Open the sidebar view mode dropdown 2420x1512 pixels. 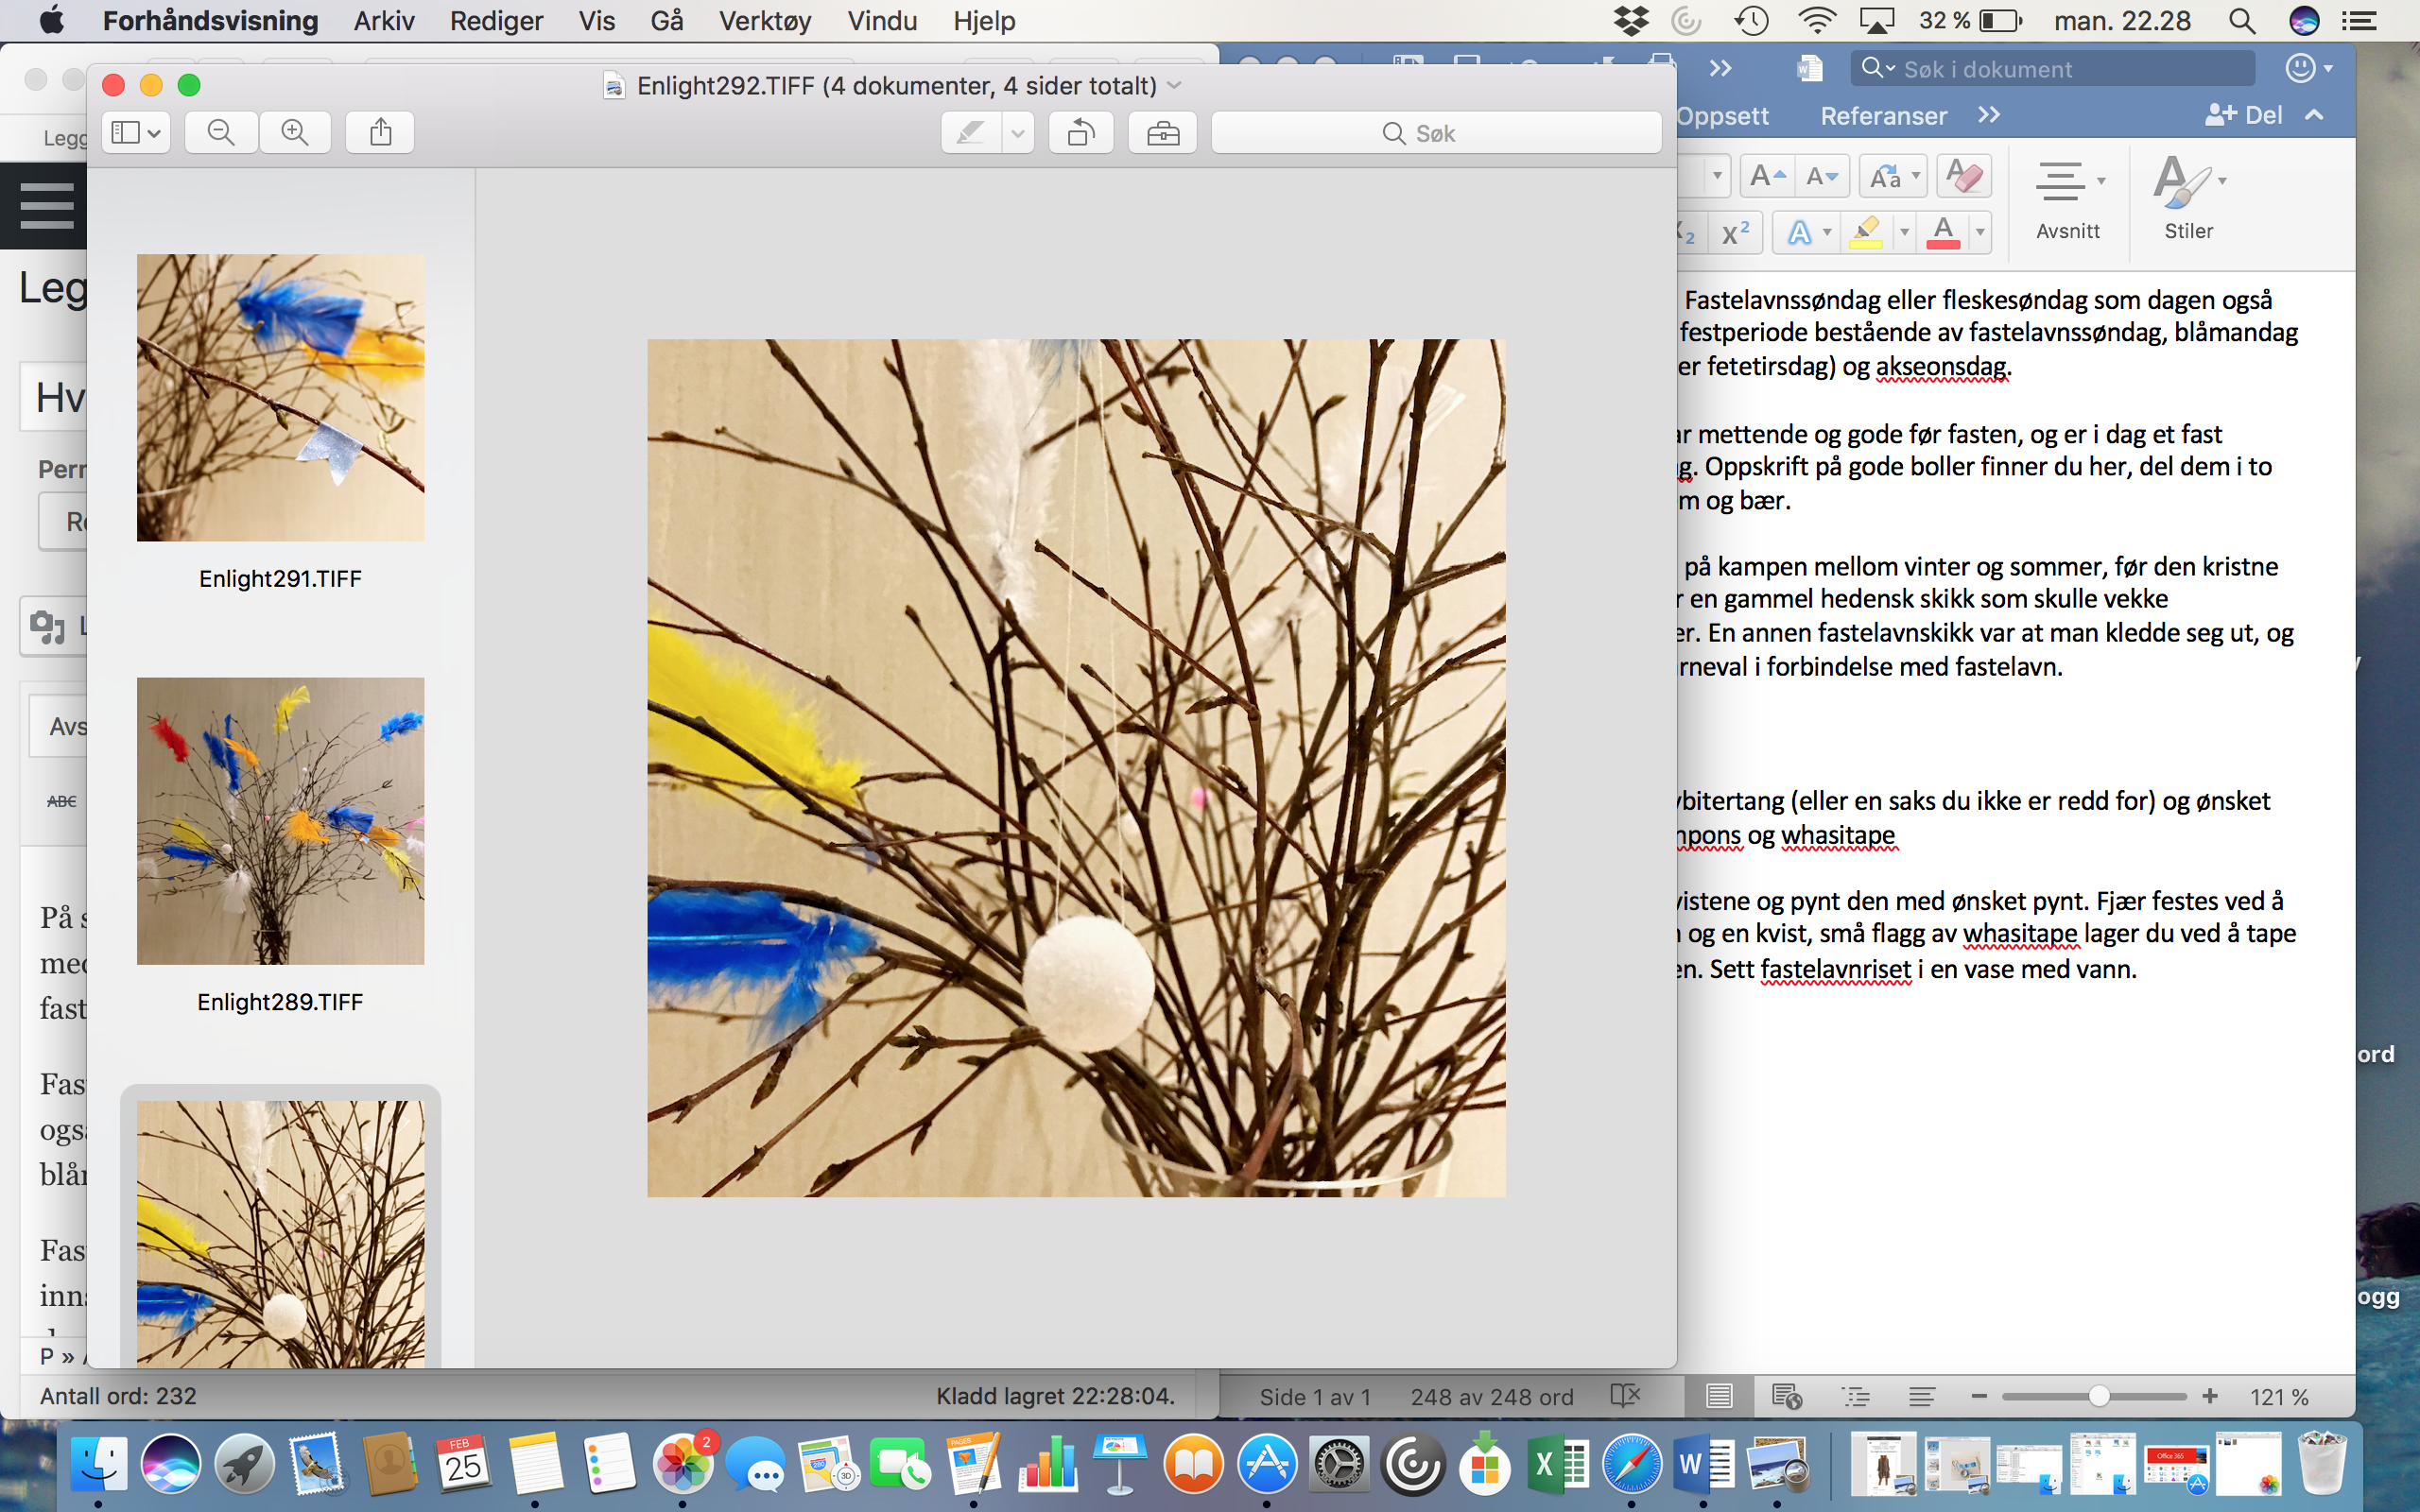136,132
